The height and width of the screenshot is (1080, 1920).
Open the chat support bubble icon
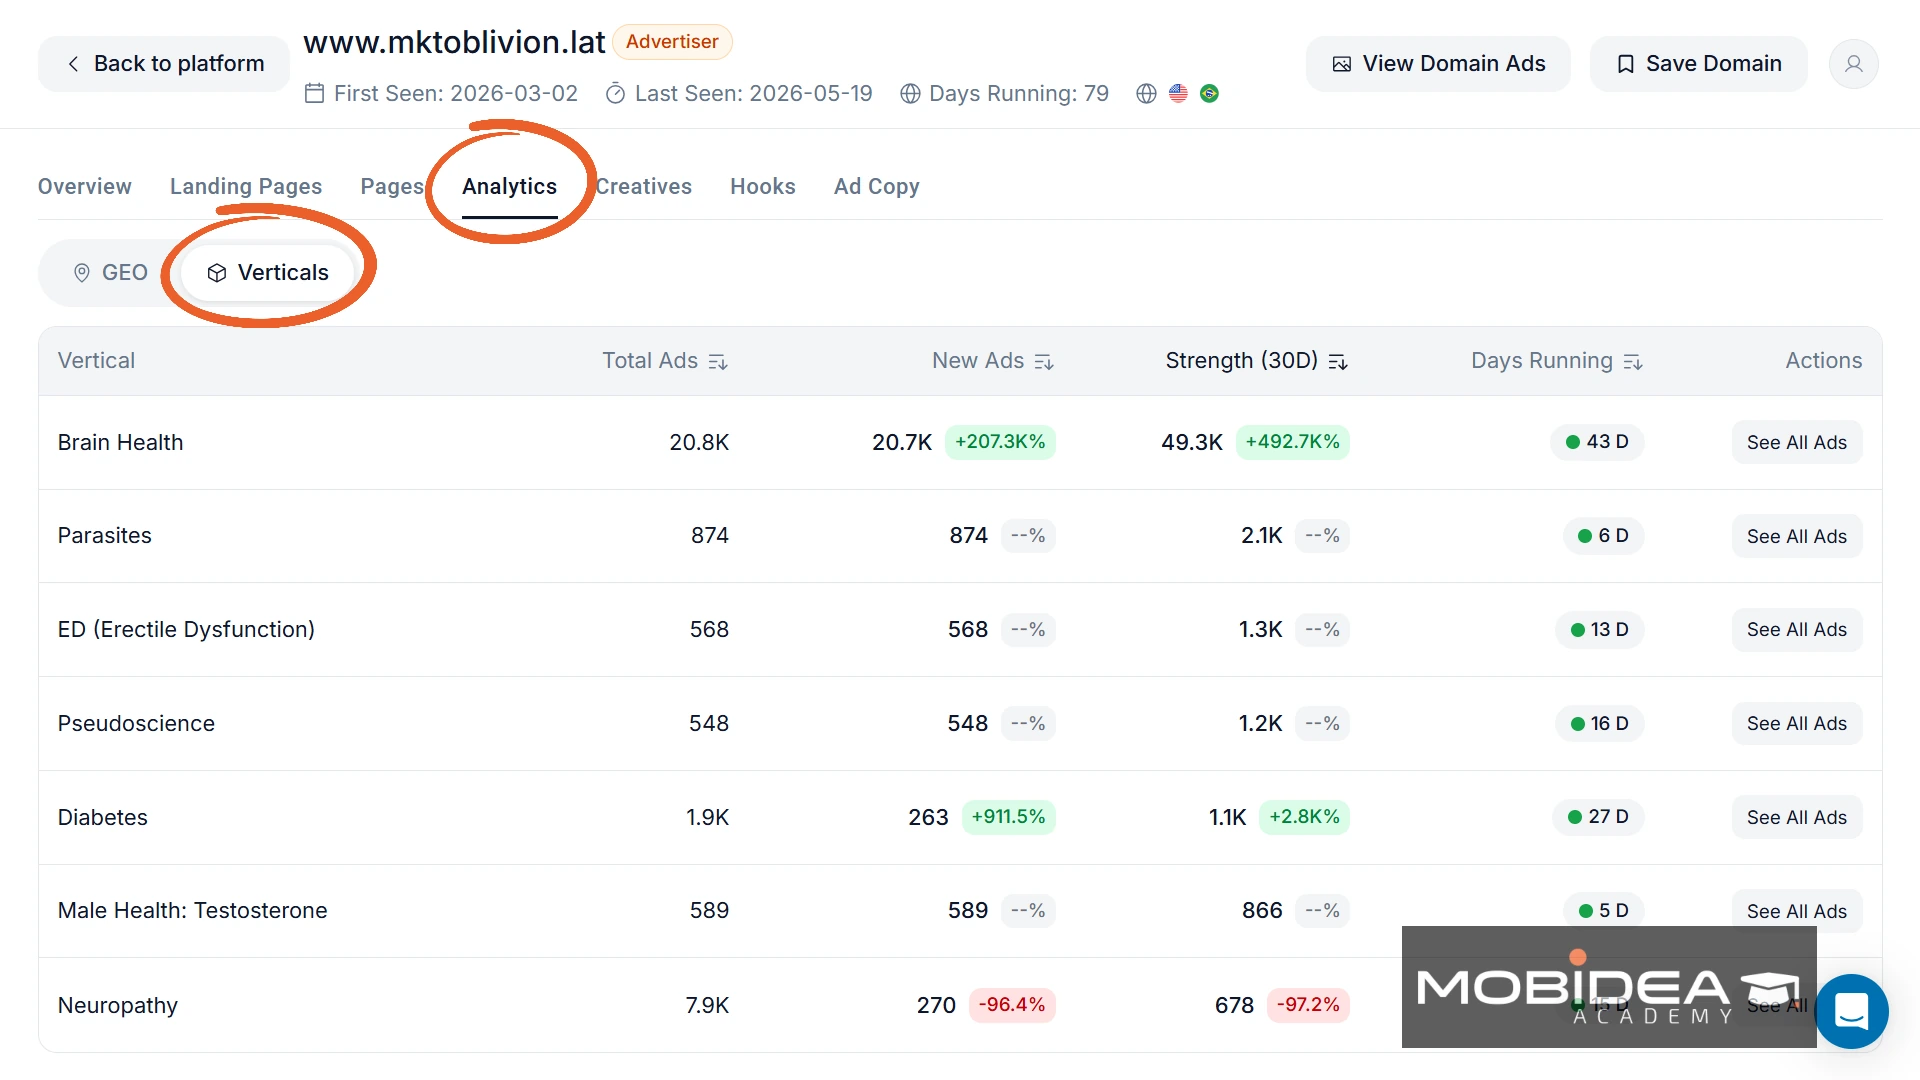(x=1851, y=1011)
